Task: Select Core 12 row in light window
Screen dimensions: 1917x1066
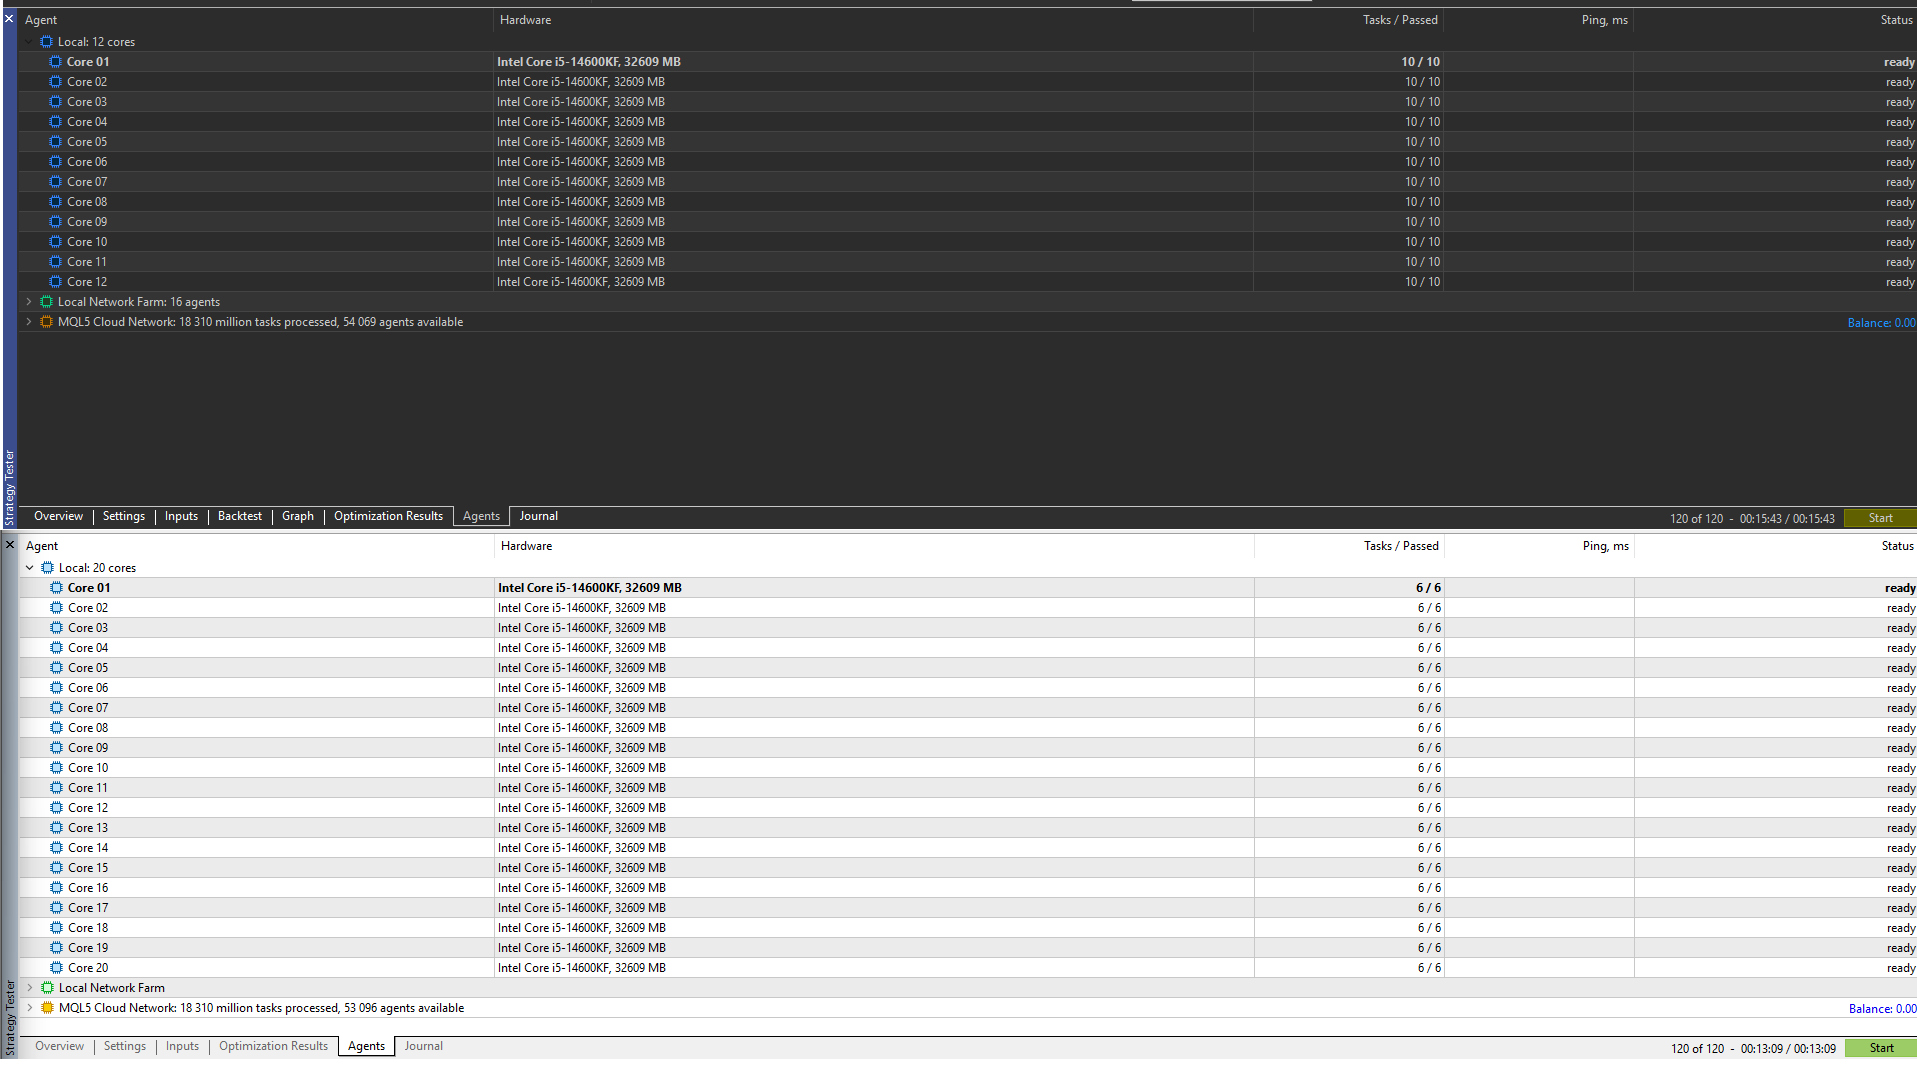Action: (968, 808)
